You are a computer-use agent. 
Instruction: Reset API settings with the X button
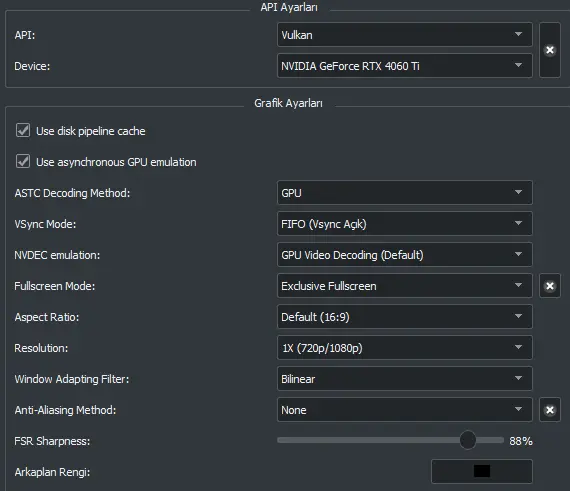pos(550,50)
